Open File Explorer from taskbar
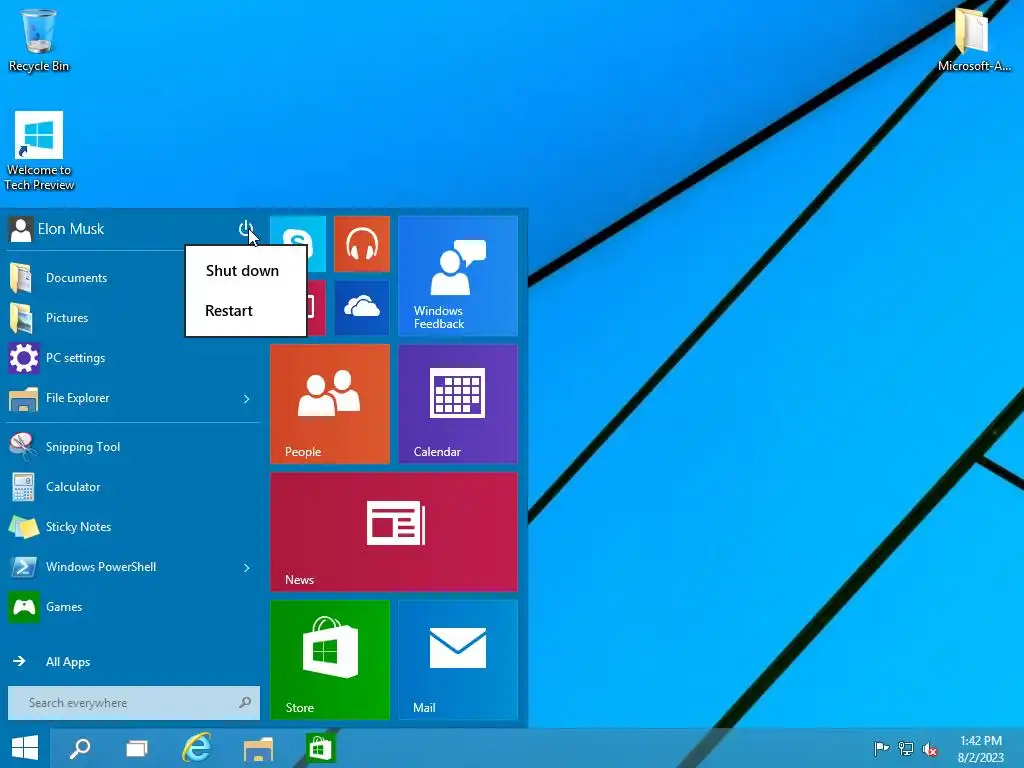The width and height of the screenshot is (1024, 768). (258, 748)
